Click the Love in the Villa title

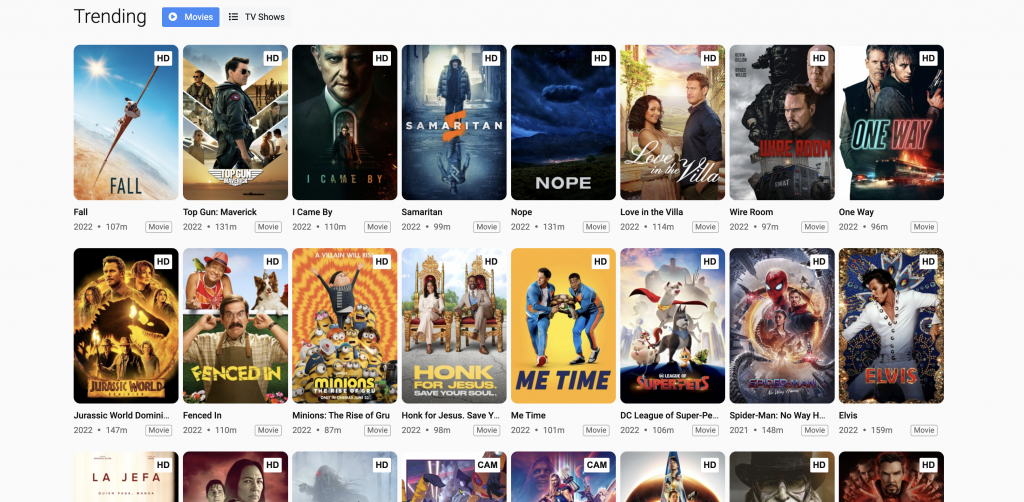pyautogui.click(x=652, y=212)
